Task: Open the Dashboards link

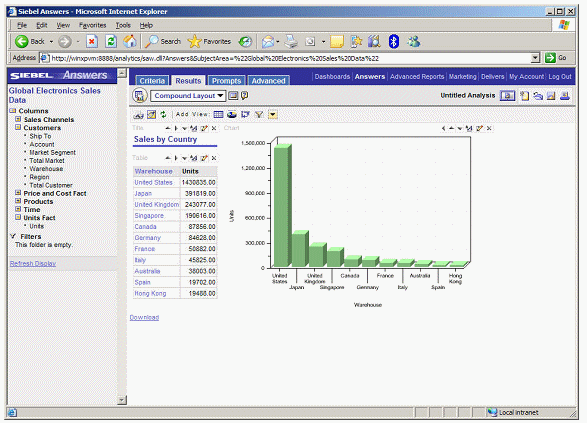Action: tap(332, 76)
